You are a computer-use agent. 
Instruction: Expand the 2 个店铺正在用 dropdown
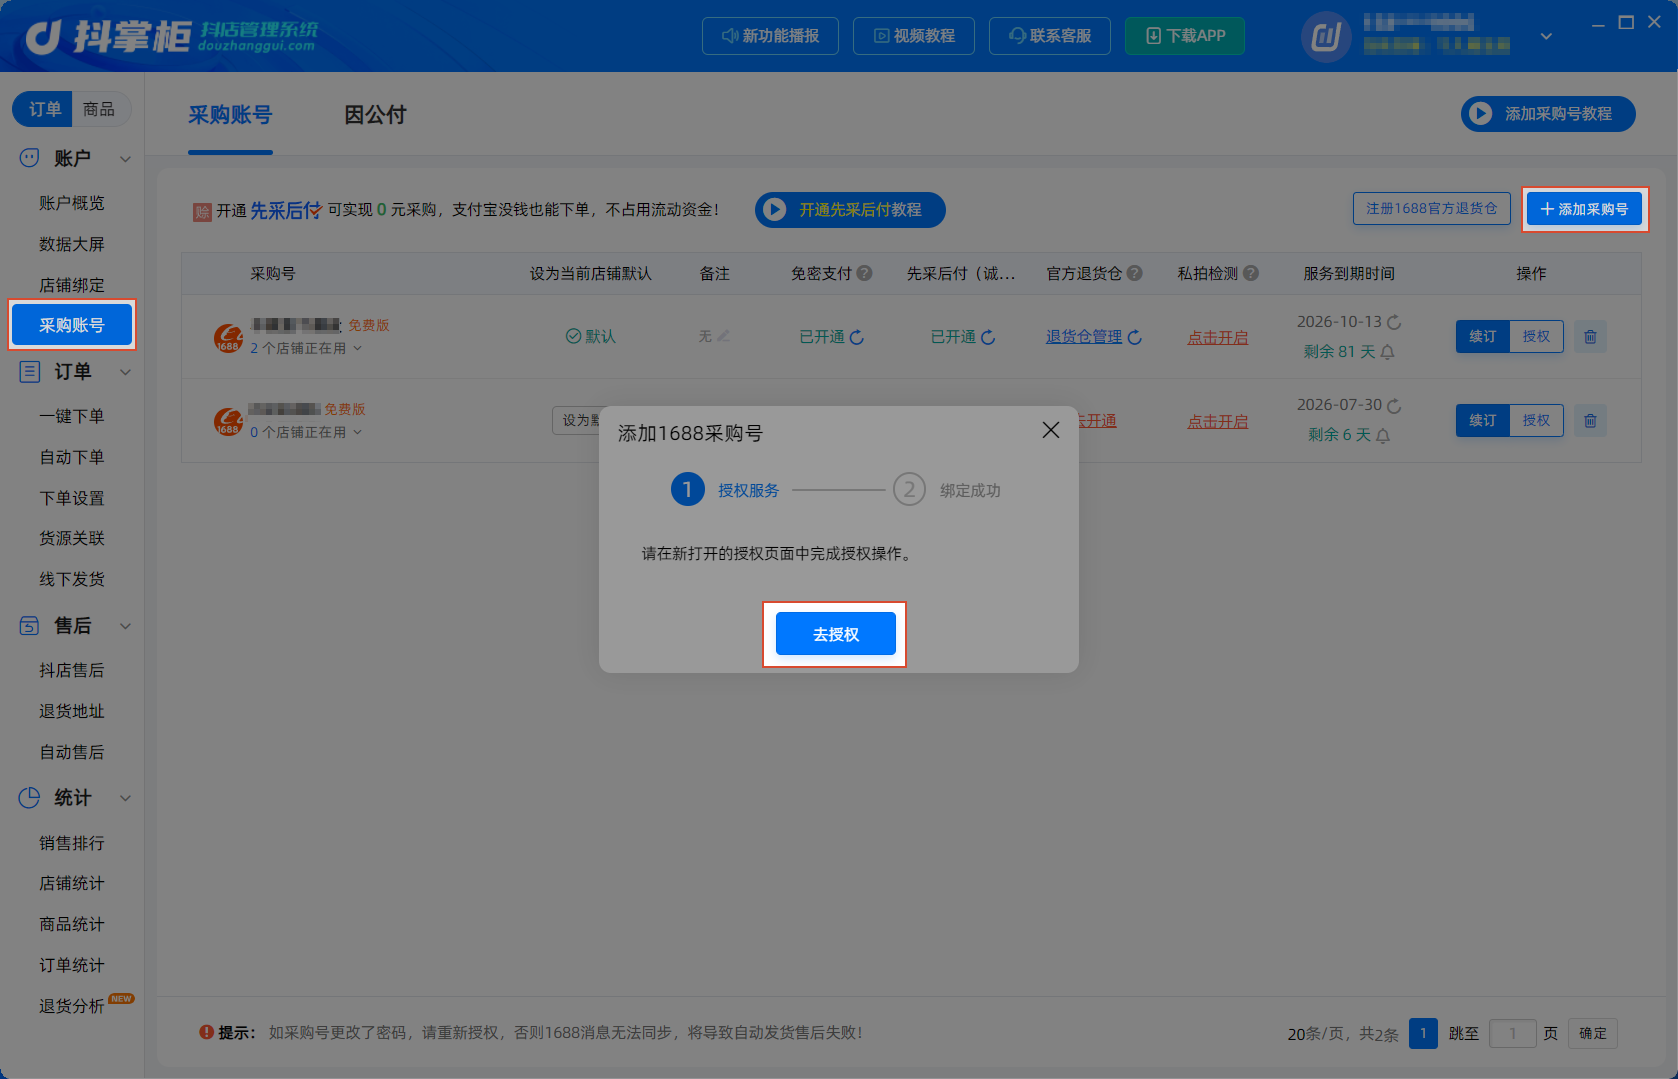tap(306, 348)
